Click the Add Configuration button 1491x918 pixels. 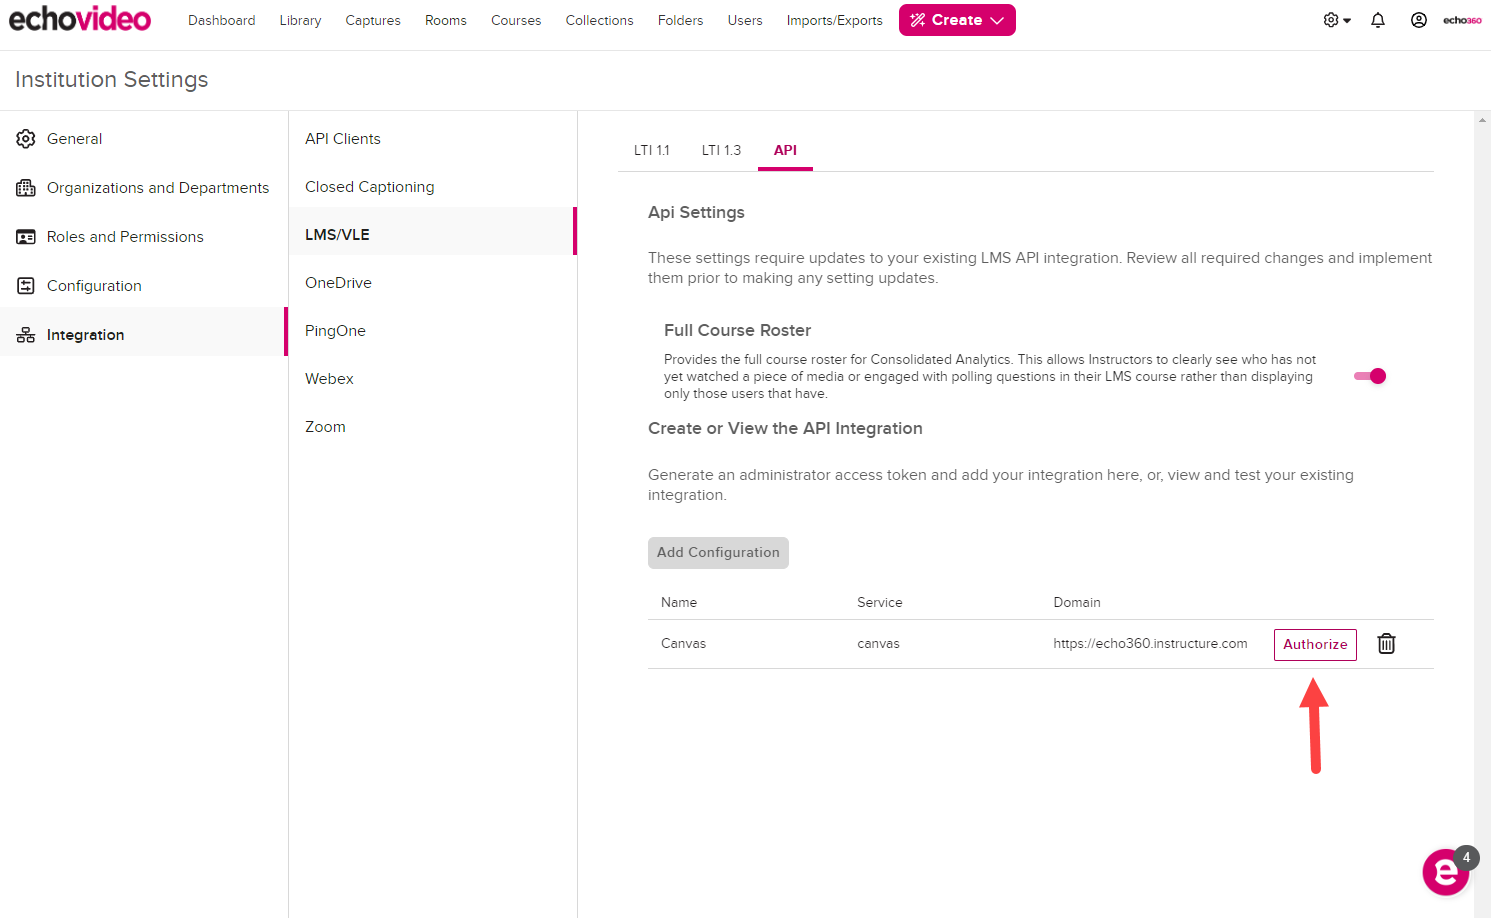(x=718, y=553)
